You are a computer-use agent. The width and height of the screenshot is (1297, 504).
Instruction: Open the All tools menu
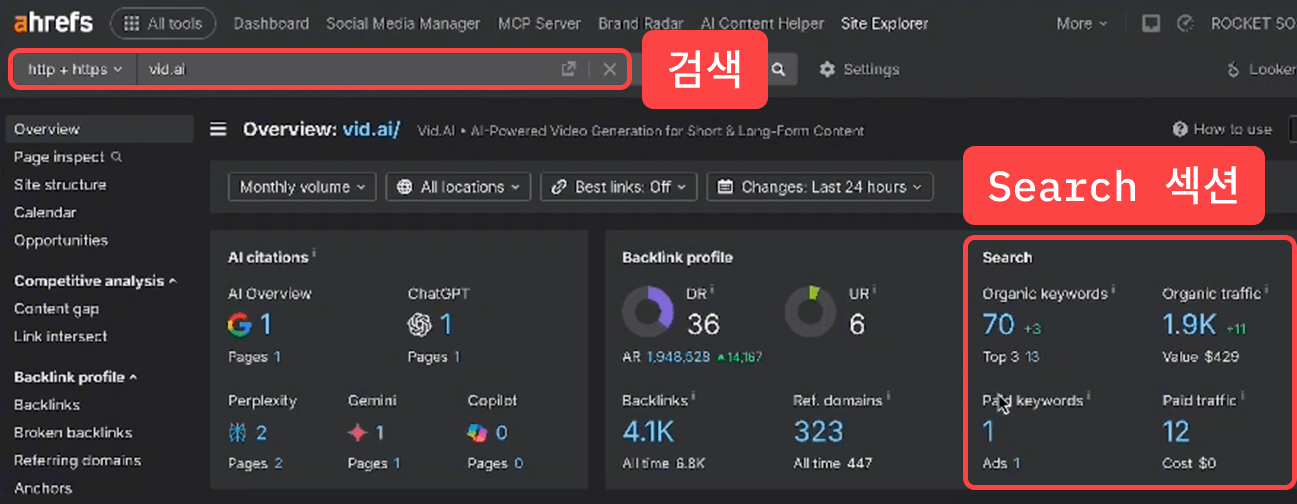(x=162, y=23)
